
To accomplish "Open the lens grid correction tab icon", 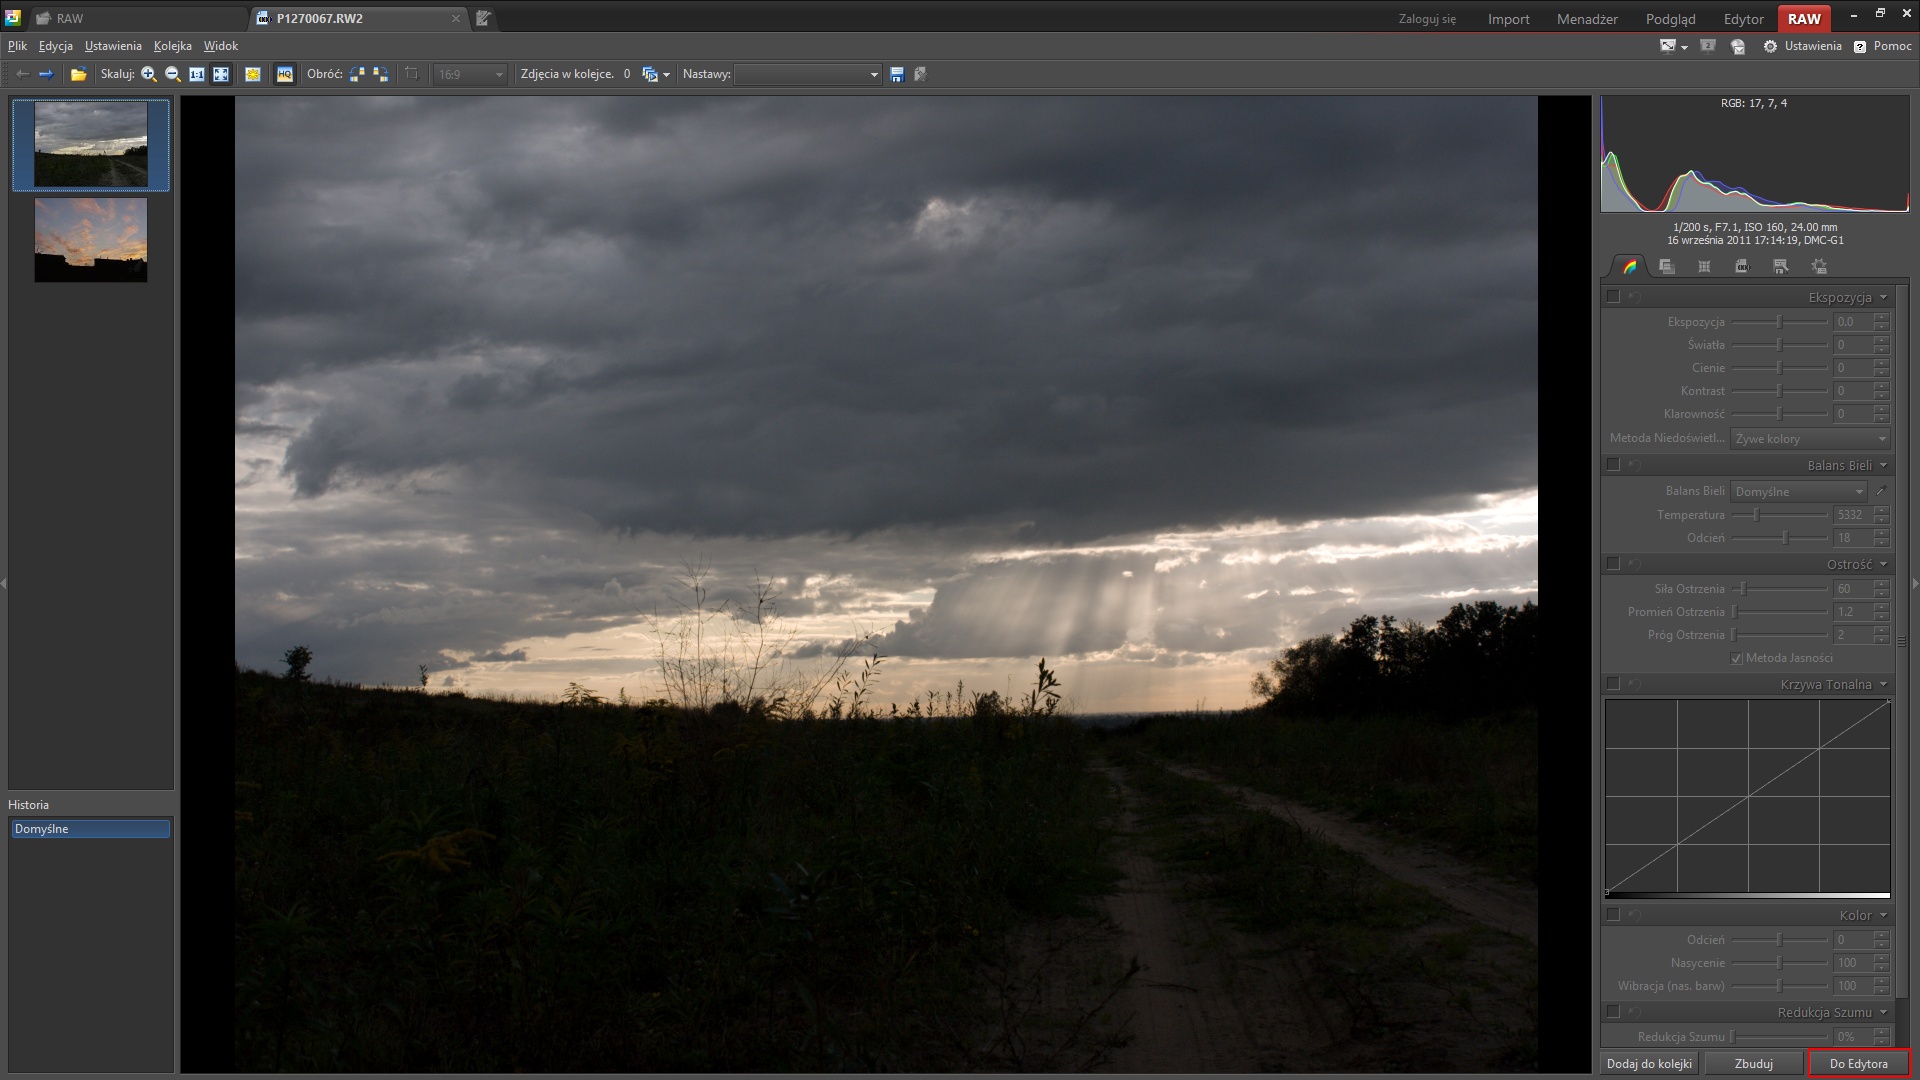I will (x=1704, y=266).
